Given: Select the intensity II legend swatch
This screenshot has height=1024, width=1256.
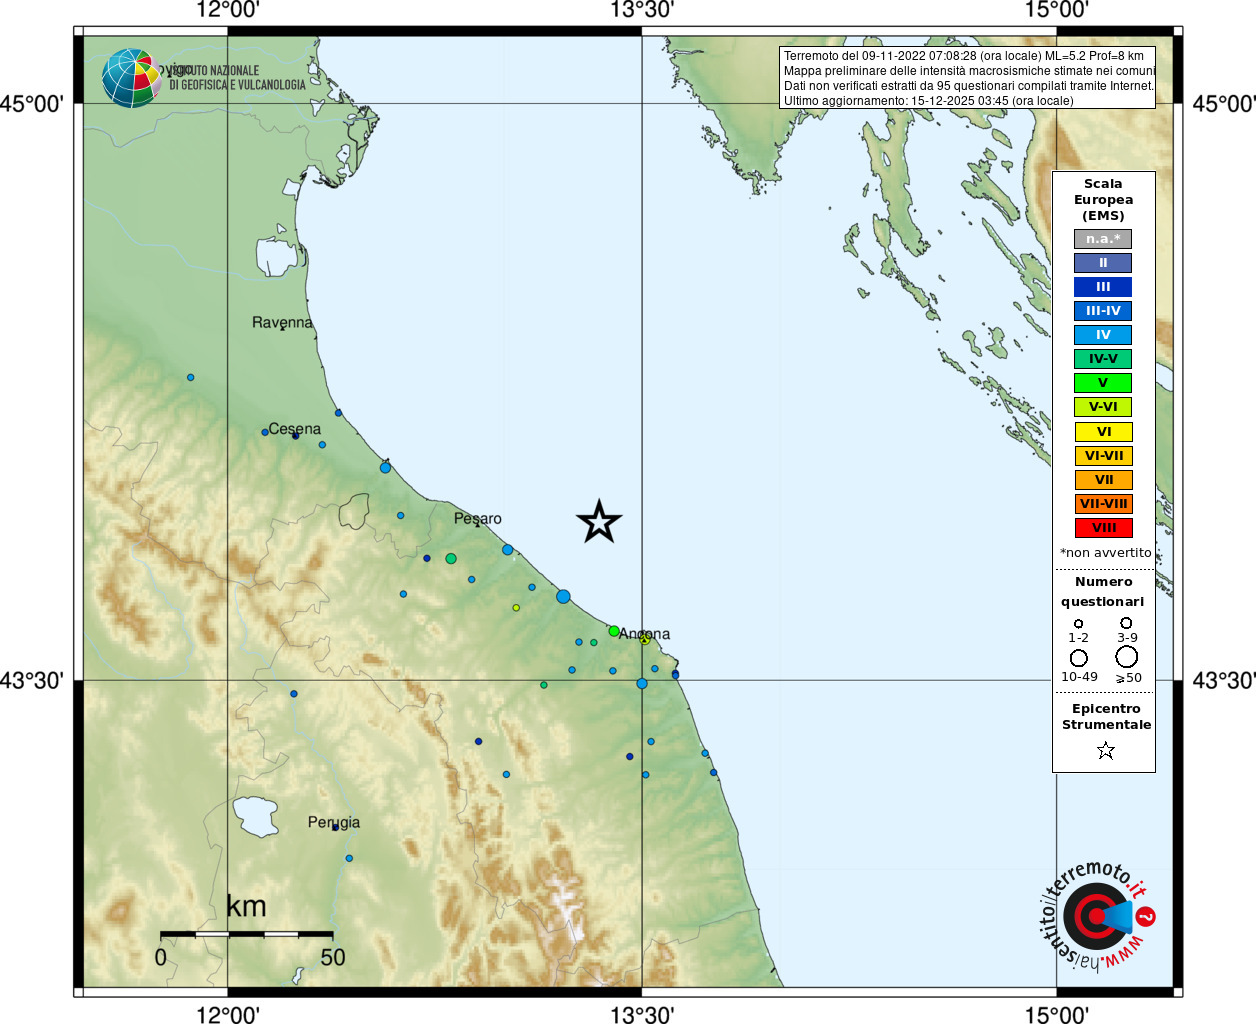Looking at the screenshot, I should (1103, 263).
